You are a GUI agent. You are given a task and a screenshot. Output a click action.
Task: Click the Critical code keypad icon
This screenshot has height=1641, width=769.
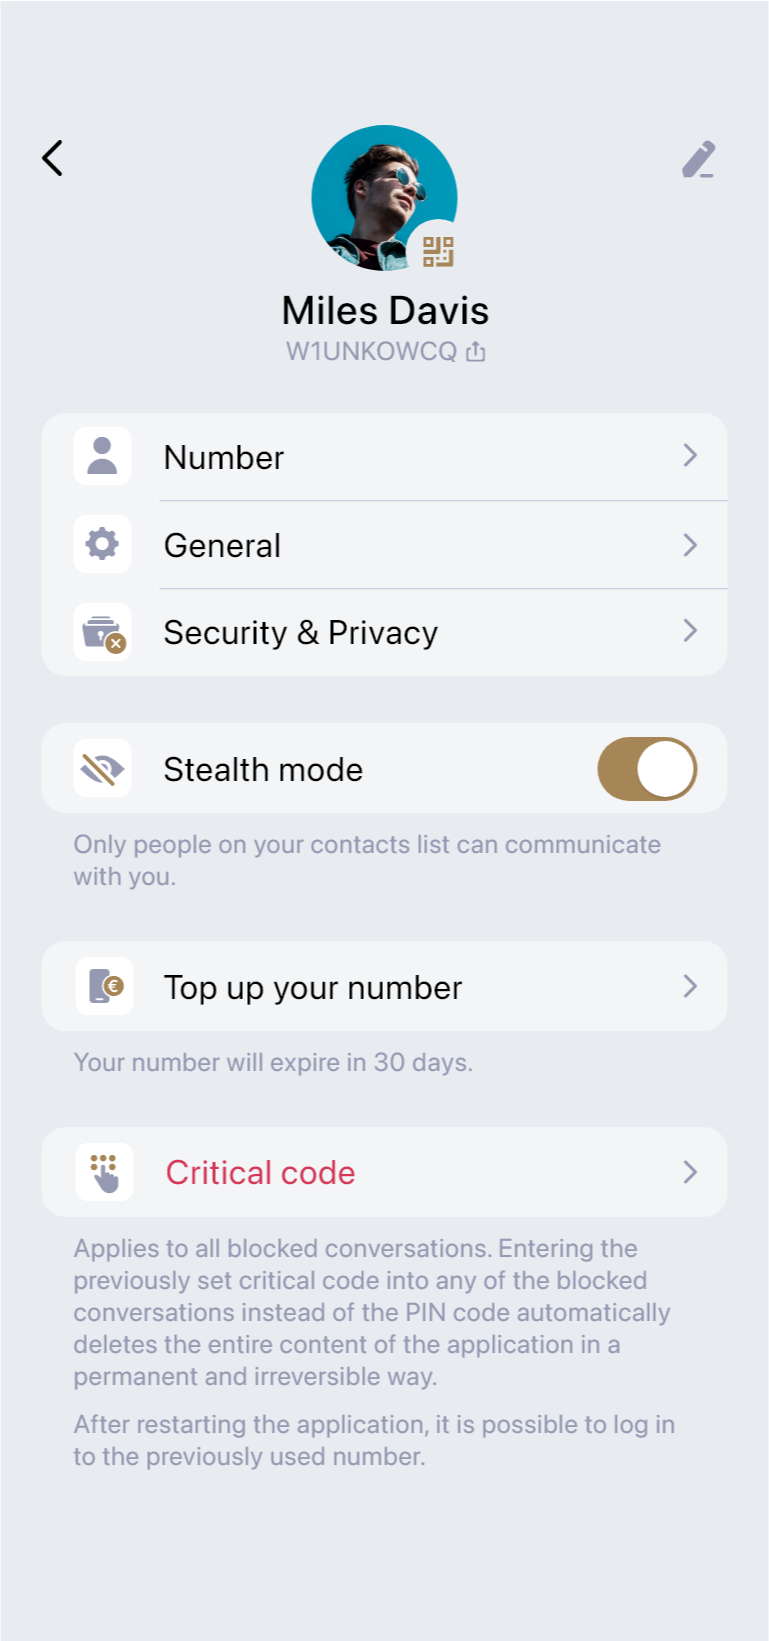click(x=104, y=1172)
